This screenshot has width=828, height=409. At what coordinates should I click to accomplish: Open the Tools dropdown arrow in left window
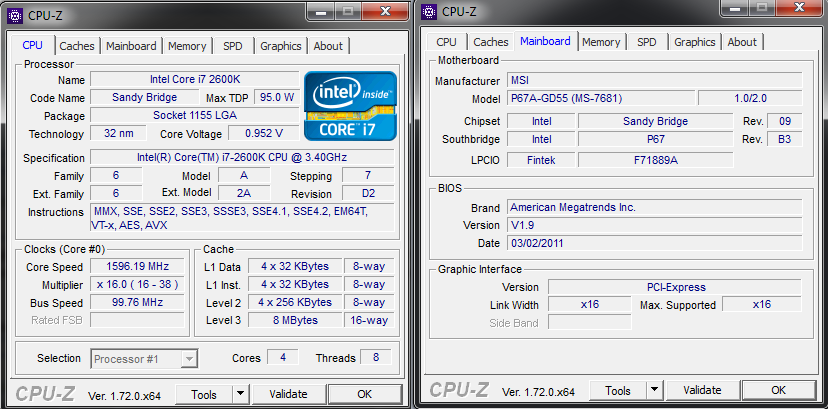click(x=240, y=394)
